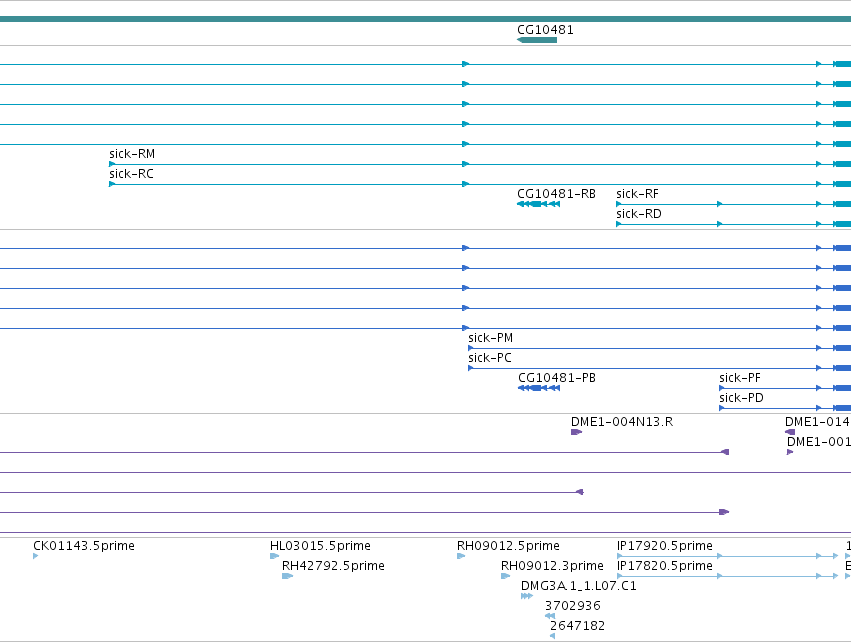Click the sick-PM start arrow

[471, 348]
